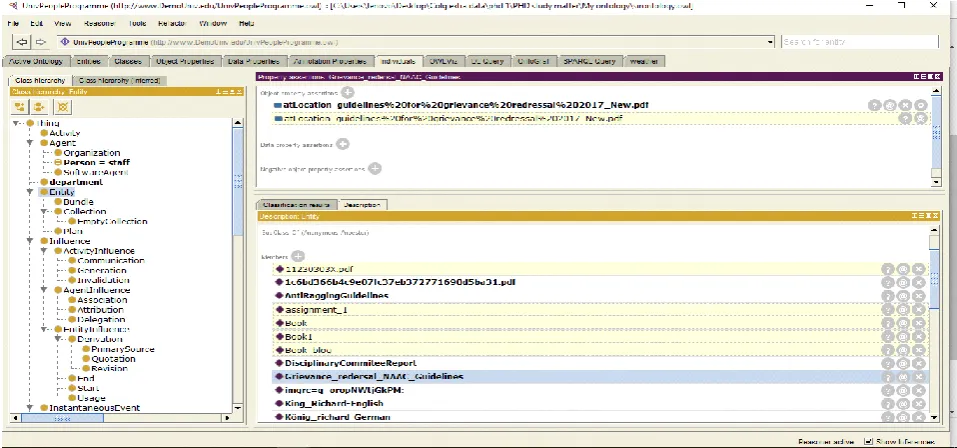This screenshot has height=448, width=957.
Task: Select the department class
Action: (x=76, y=182)
